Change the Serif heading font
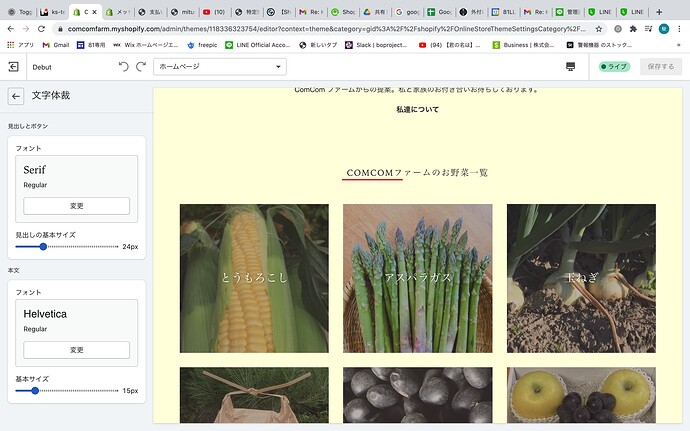Viewport: 690px width, 431px height. (77, 206)
